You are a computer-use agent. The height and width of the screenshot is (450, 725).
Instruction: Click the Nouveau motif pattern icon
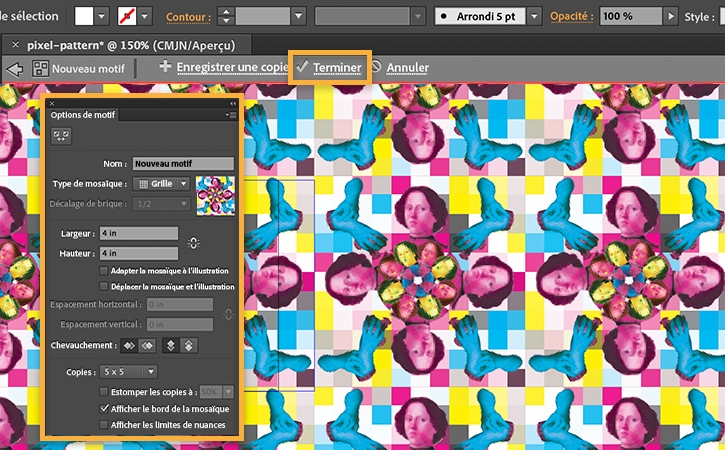click(40, 68)
